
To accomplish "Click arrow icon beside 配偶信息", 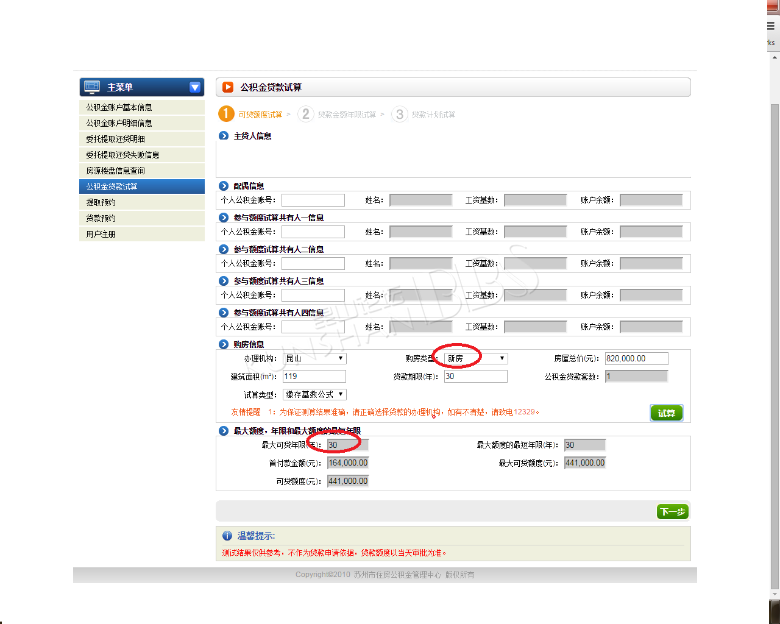I will click(224, 186).
